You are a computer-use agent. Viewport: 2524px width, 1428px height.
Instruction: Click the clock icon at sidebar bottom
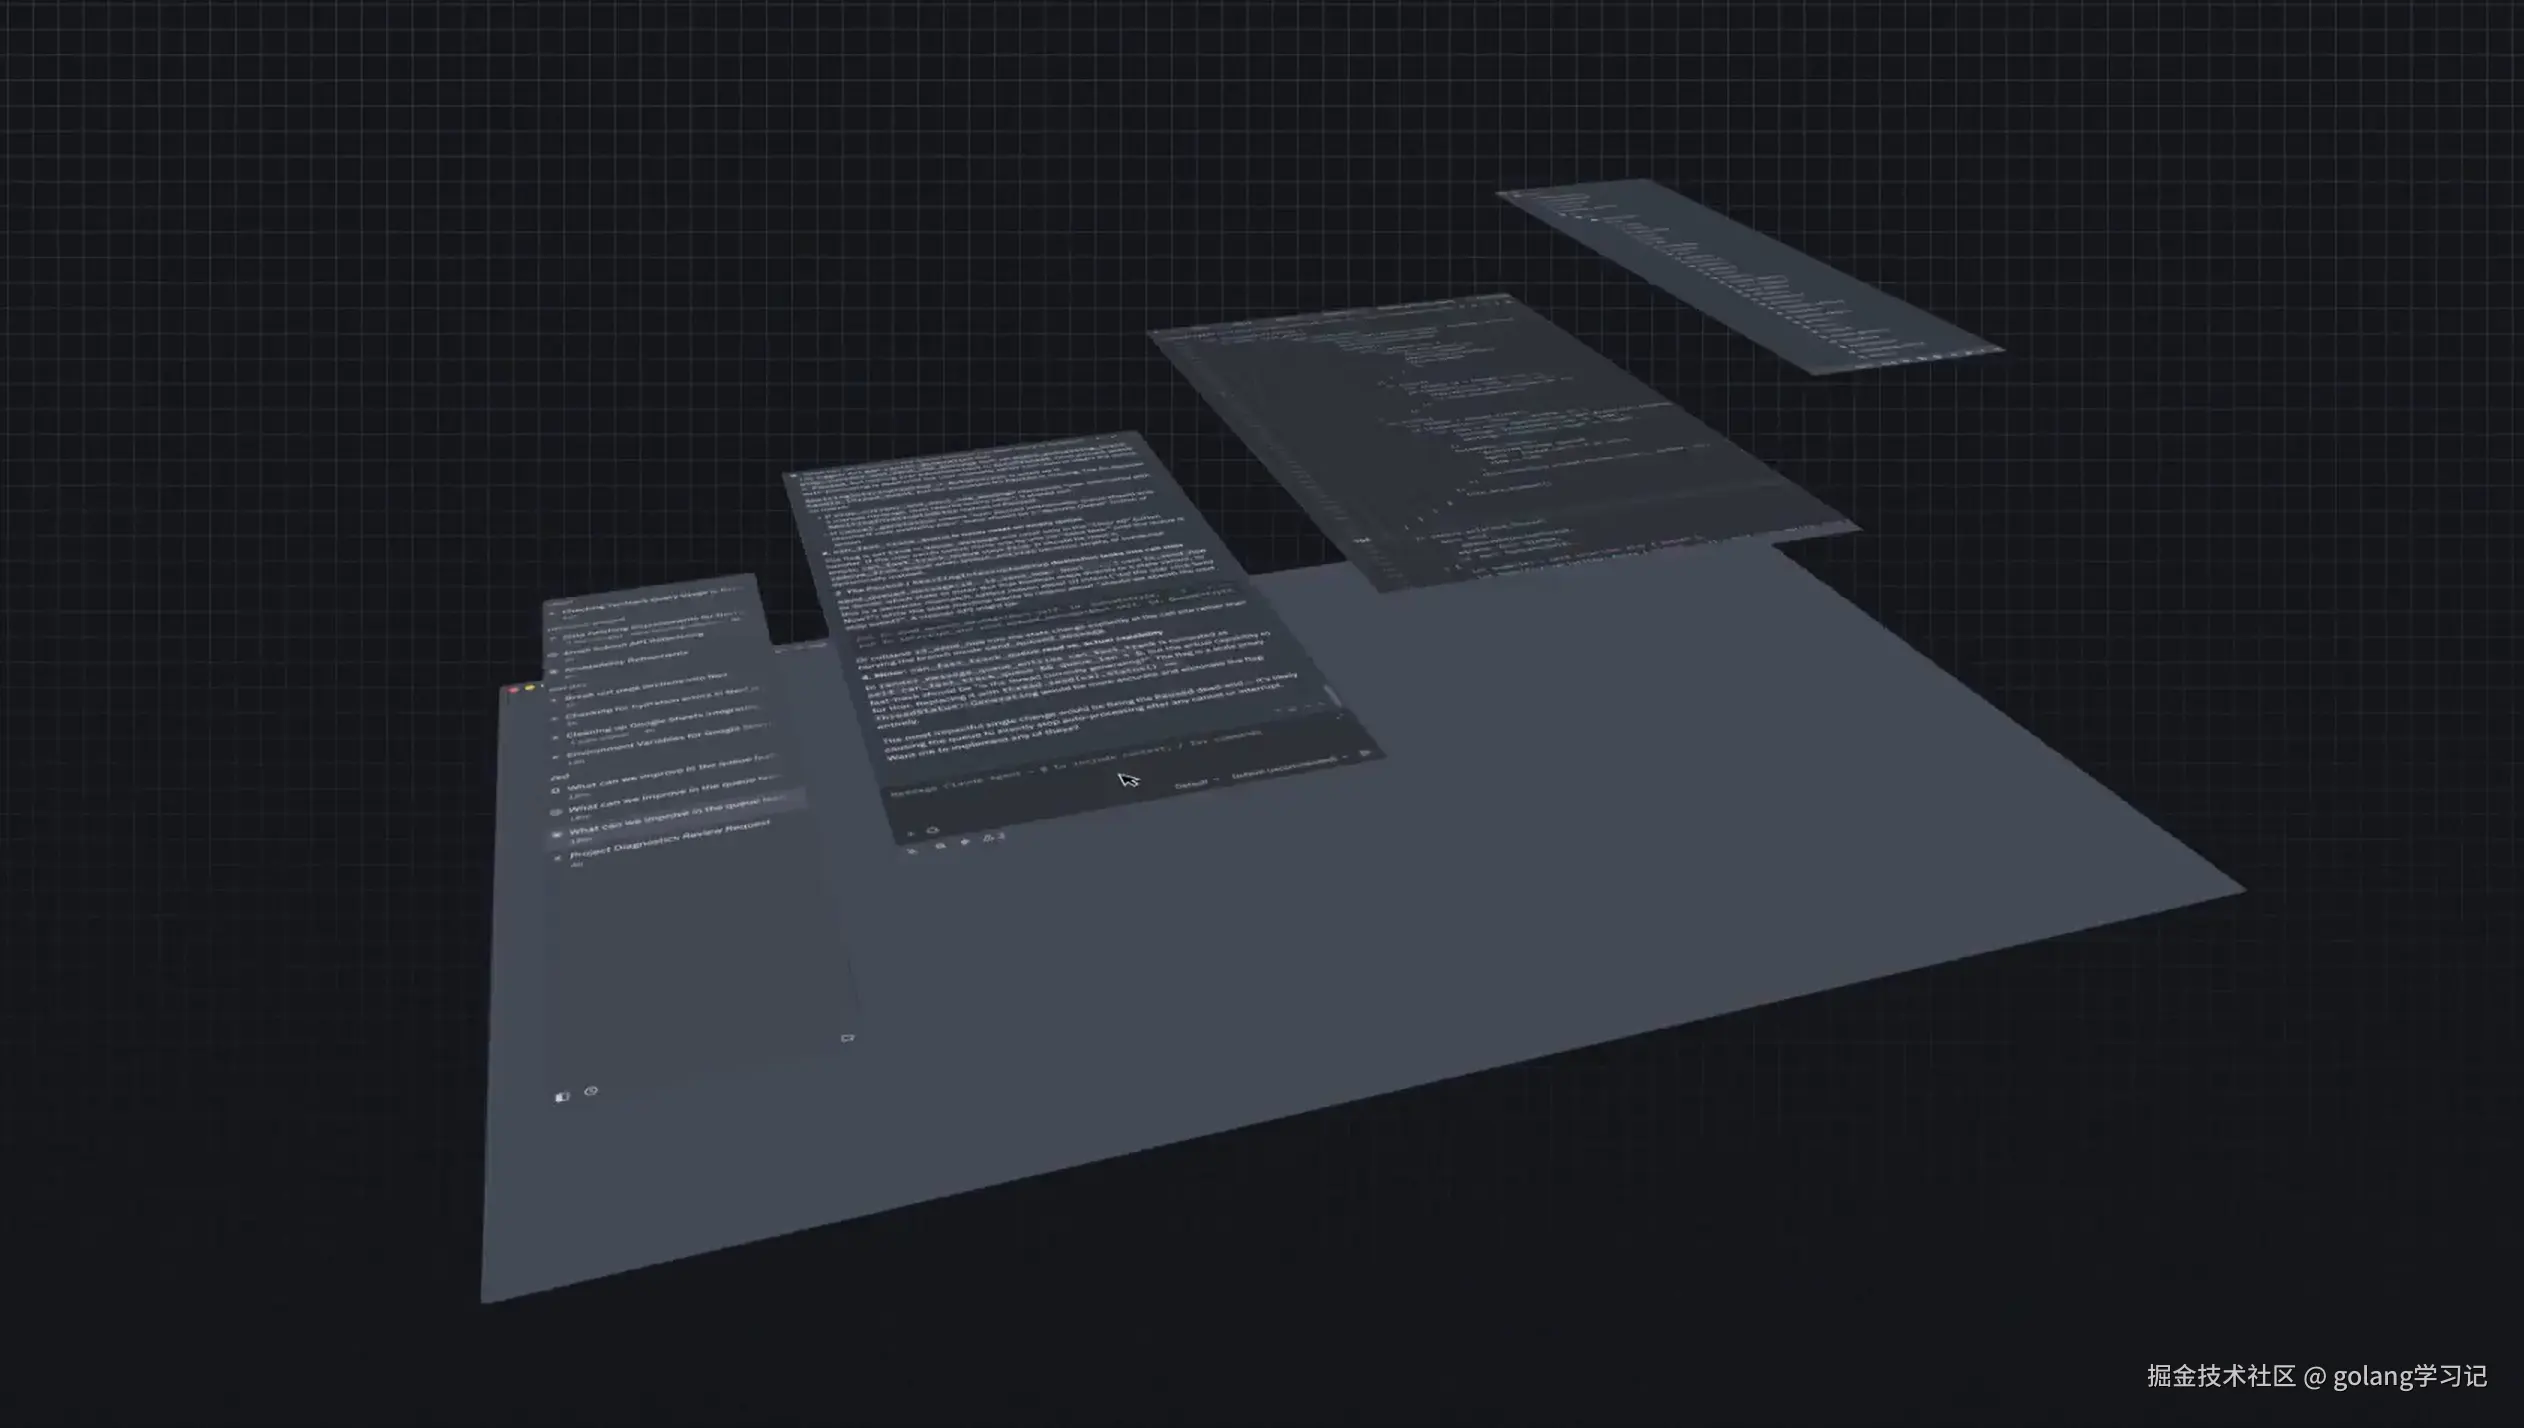(591, 1091)
